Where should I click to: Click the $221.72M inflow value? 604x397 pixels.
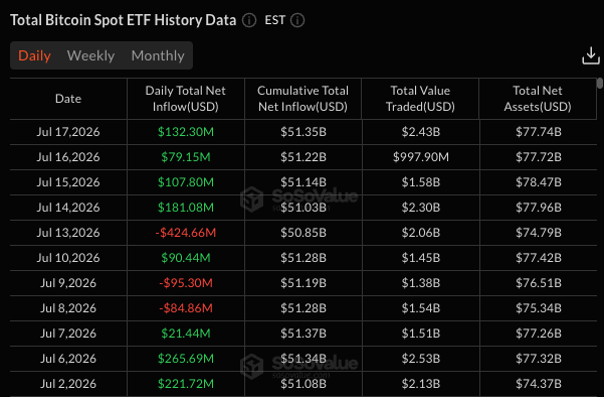pyautogui.click(x=186, y=384)
